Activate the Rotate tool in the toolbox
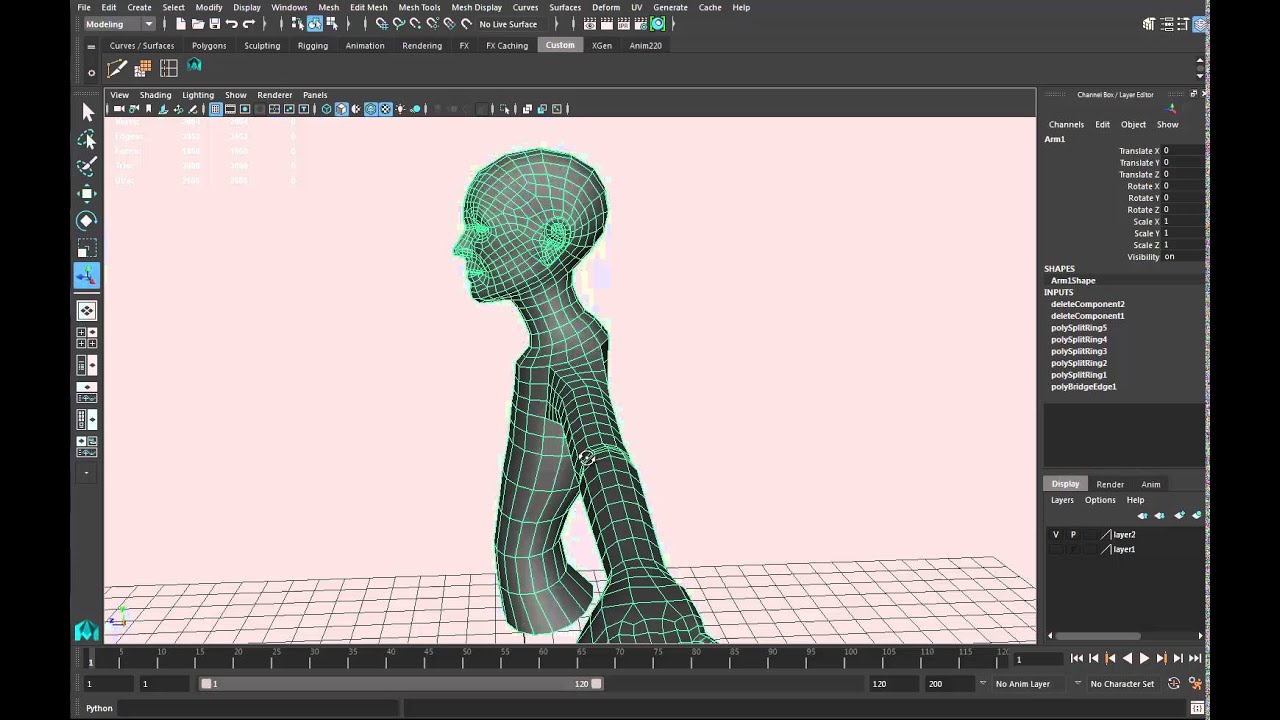The width and height of the screenshot is (1280, 720). click(x=87, y=220)
